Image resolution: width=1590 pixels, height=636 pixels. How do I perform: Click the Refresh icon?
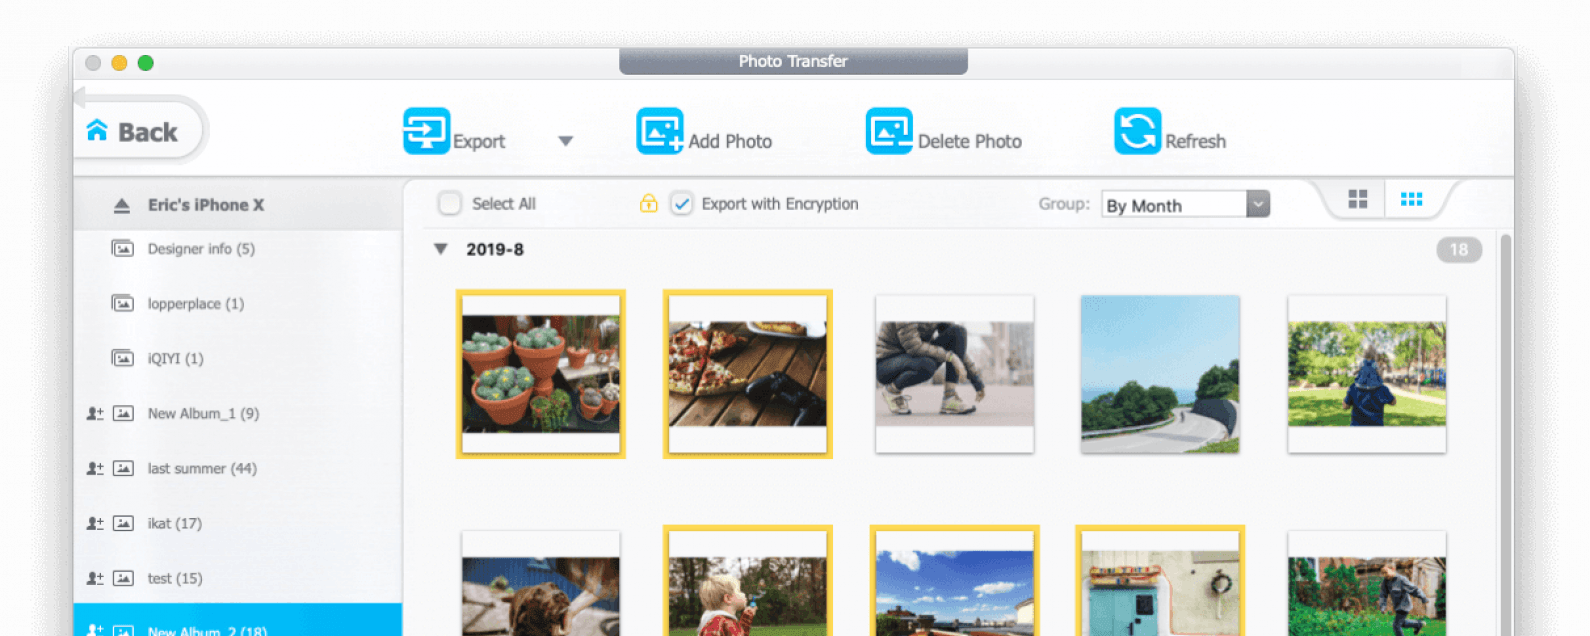(x=1138, y=131)
